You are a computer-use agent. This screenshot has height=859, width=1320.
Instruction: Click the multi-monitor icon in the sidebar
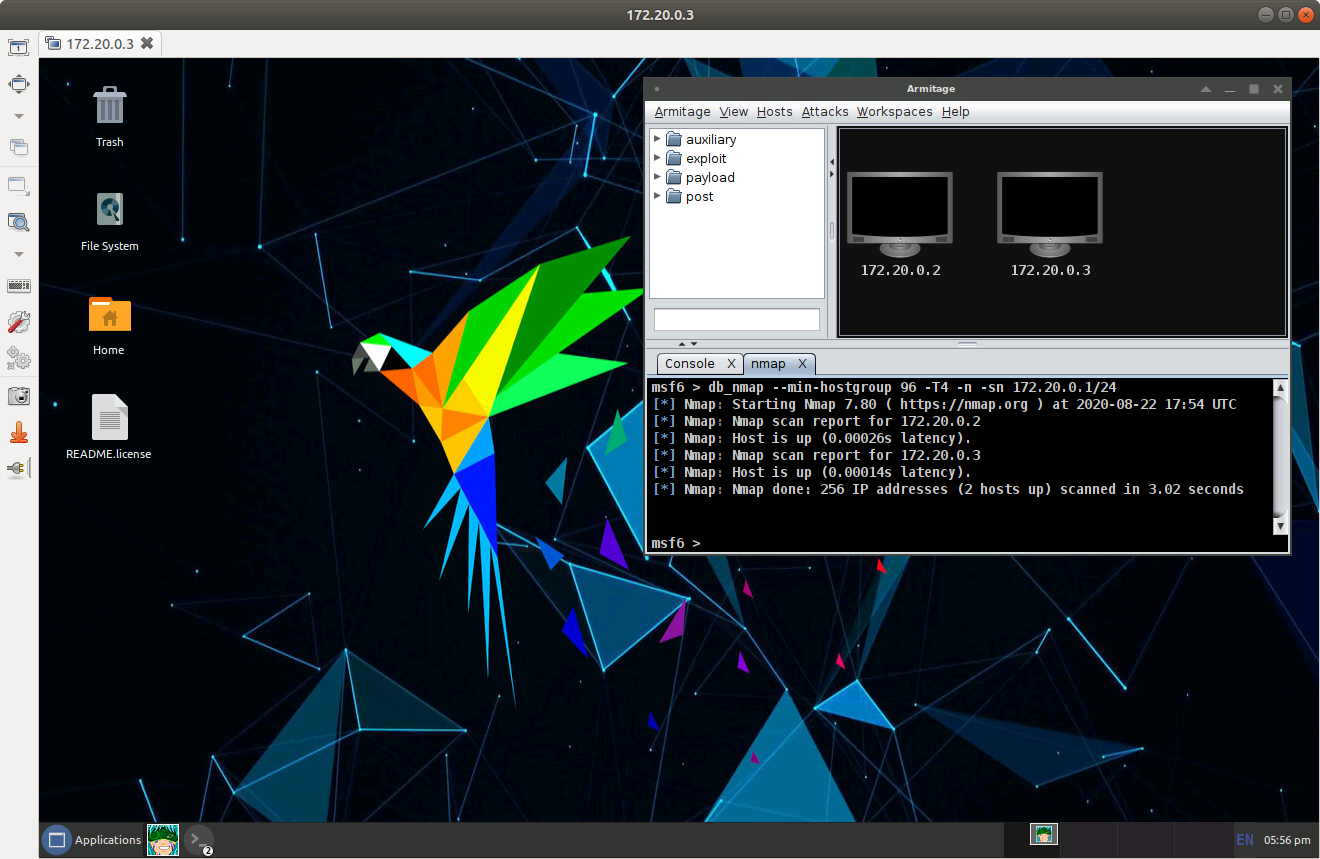tap(18, 147)
